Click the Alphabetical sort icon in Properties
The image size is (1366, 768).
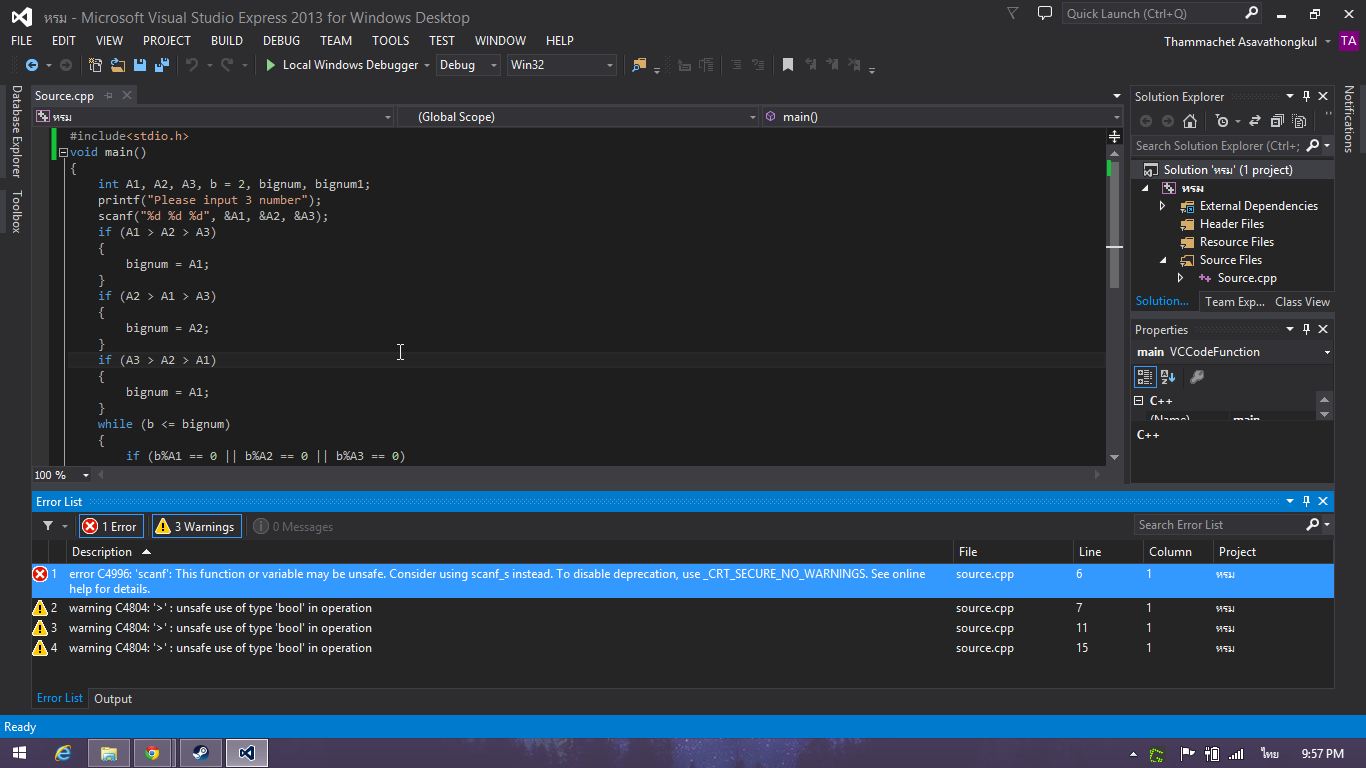(x=1168, y=377)
